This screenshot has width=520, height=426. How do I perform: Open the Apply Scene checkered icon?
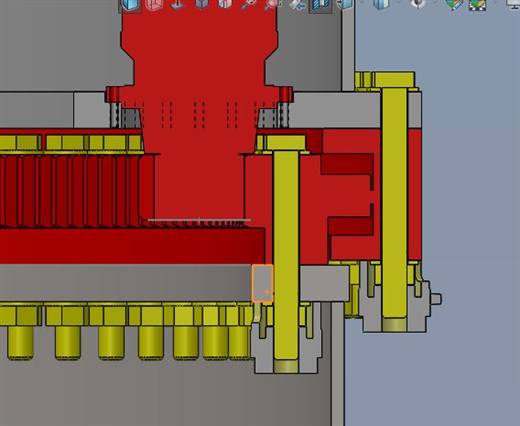tap(477, 5)
